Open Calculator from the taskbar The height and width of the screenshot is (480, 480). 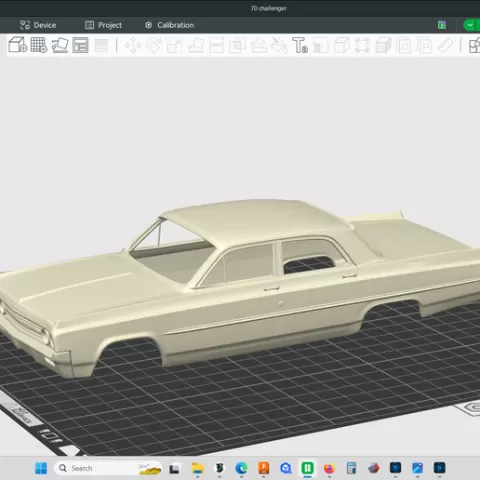pyautogui.click(x=351, y=468)
